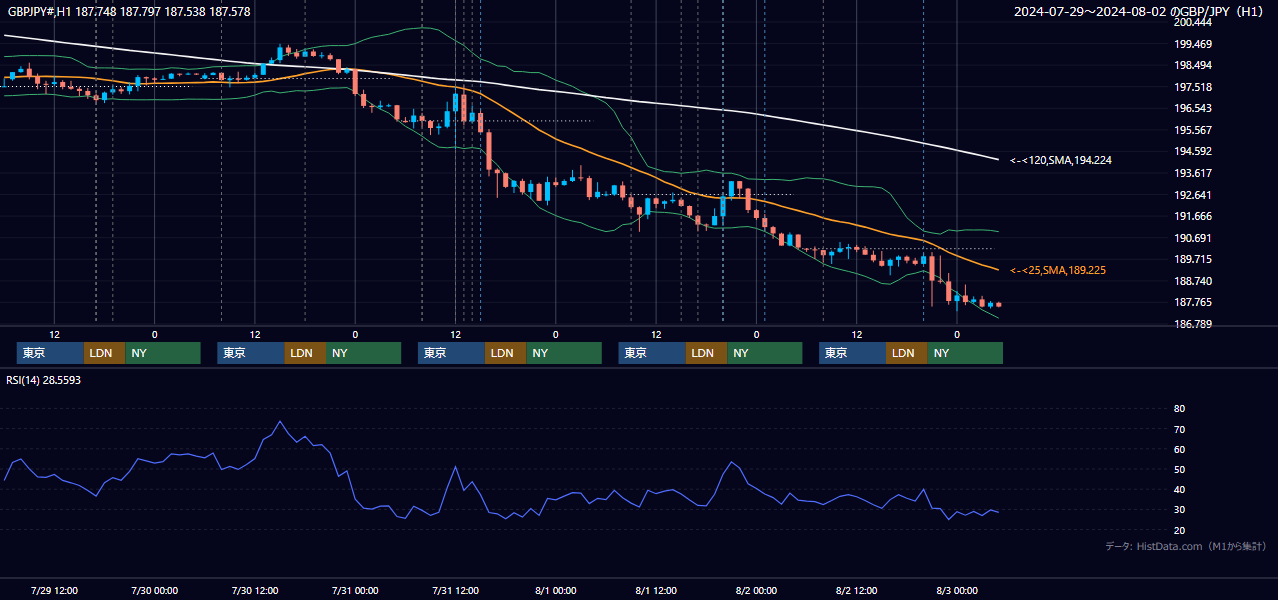Click the 199.469 price axis label
1278x600 pixels.
pos(1193,44)
